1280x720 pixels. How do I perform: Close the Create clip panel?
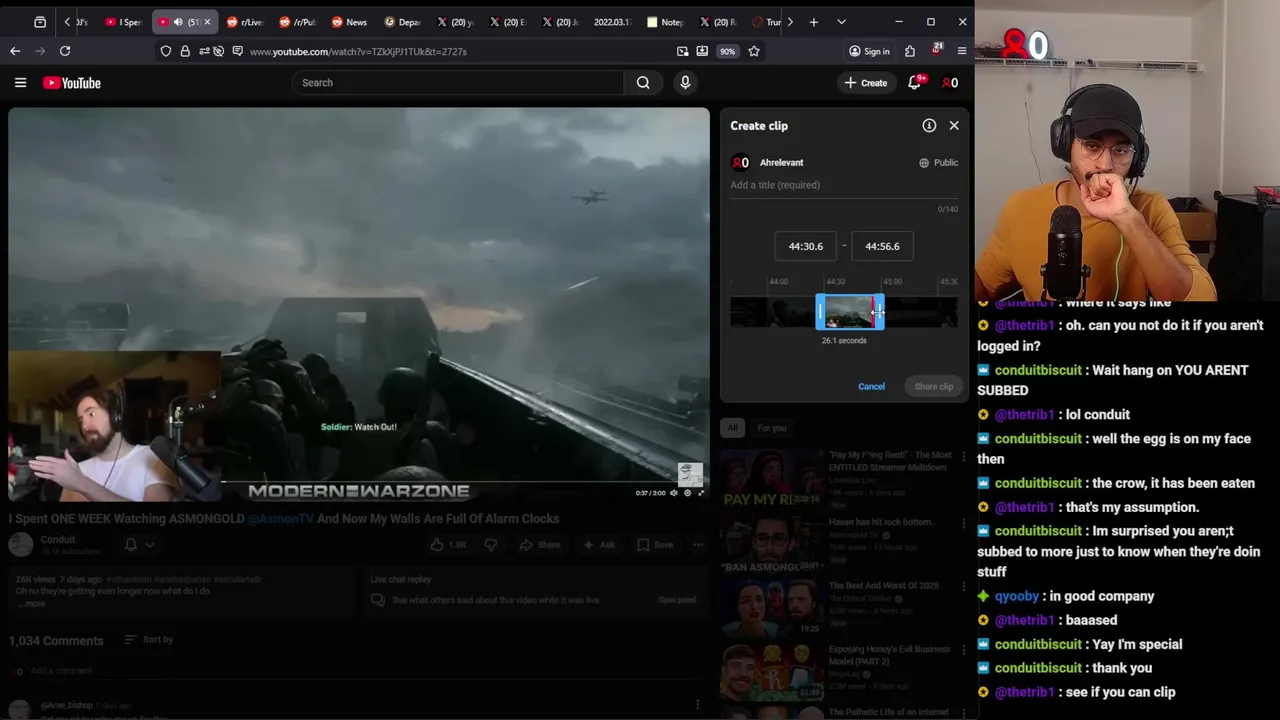(x=954, y=126)
